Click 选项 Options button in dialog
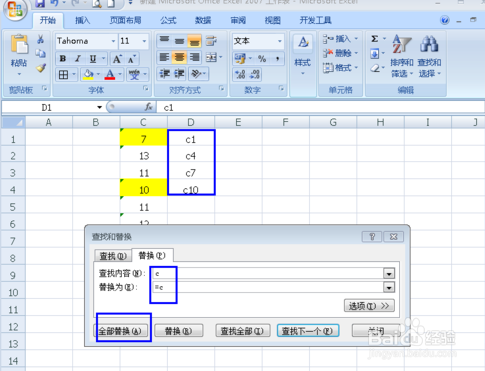Screen dimensions: 485x371 [369, 306]
